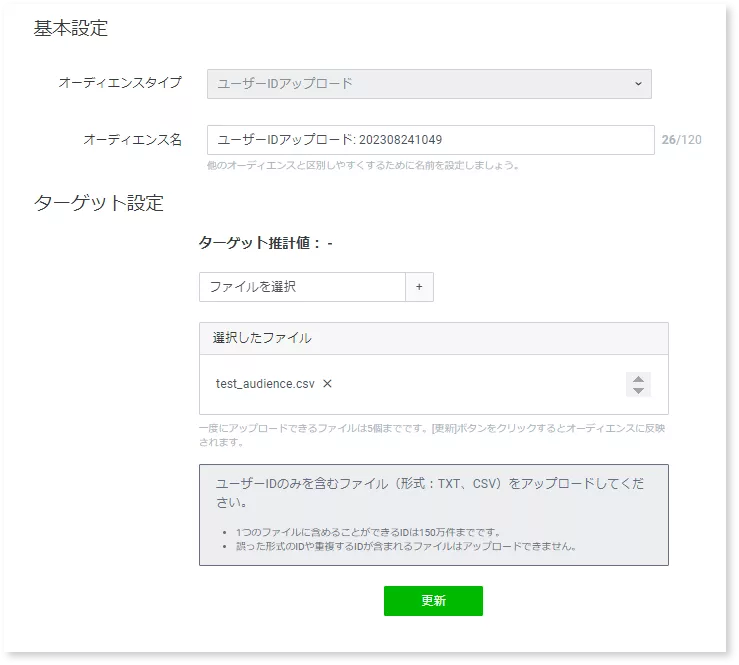Click the 5-file upload limit hint text
The height and width of the screenshot is (665, 739).
tap(433, 434)
